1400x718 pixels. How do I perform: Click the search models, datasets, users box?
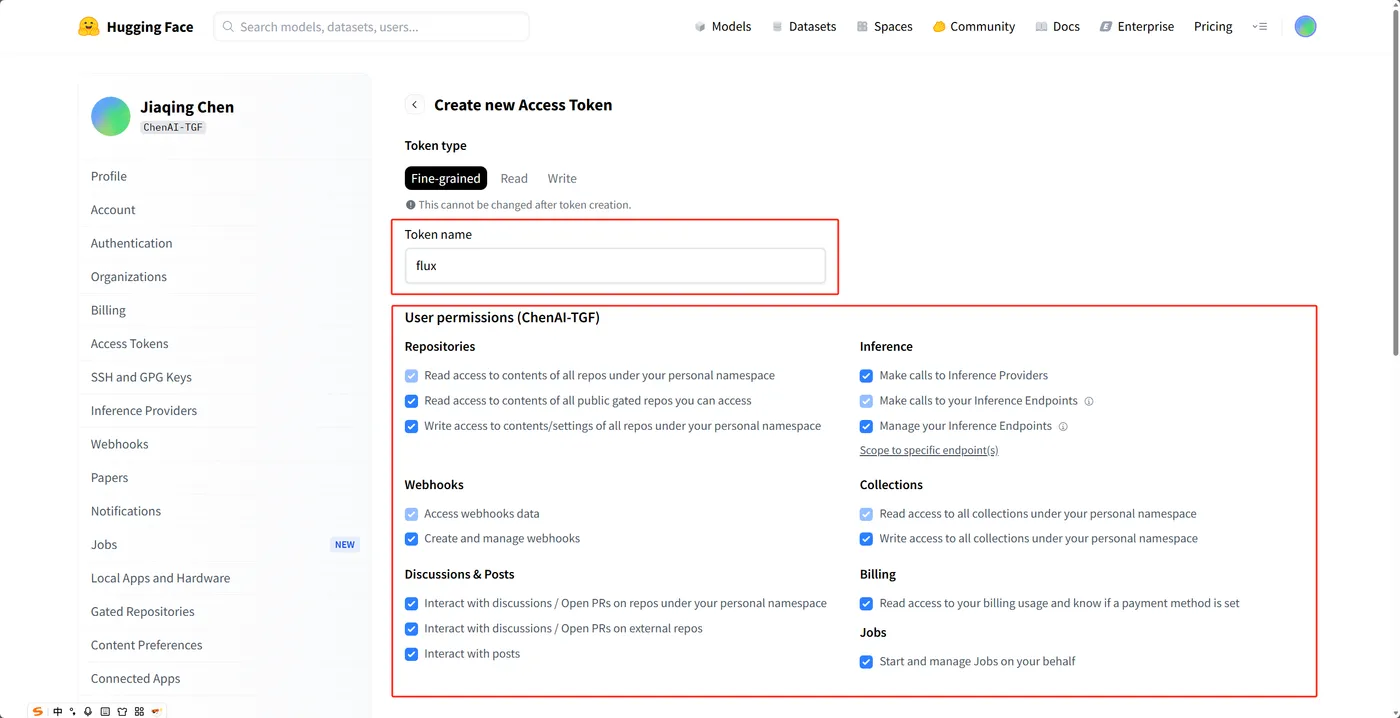point(371,27)
